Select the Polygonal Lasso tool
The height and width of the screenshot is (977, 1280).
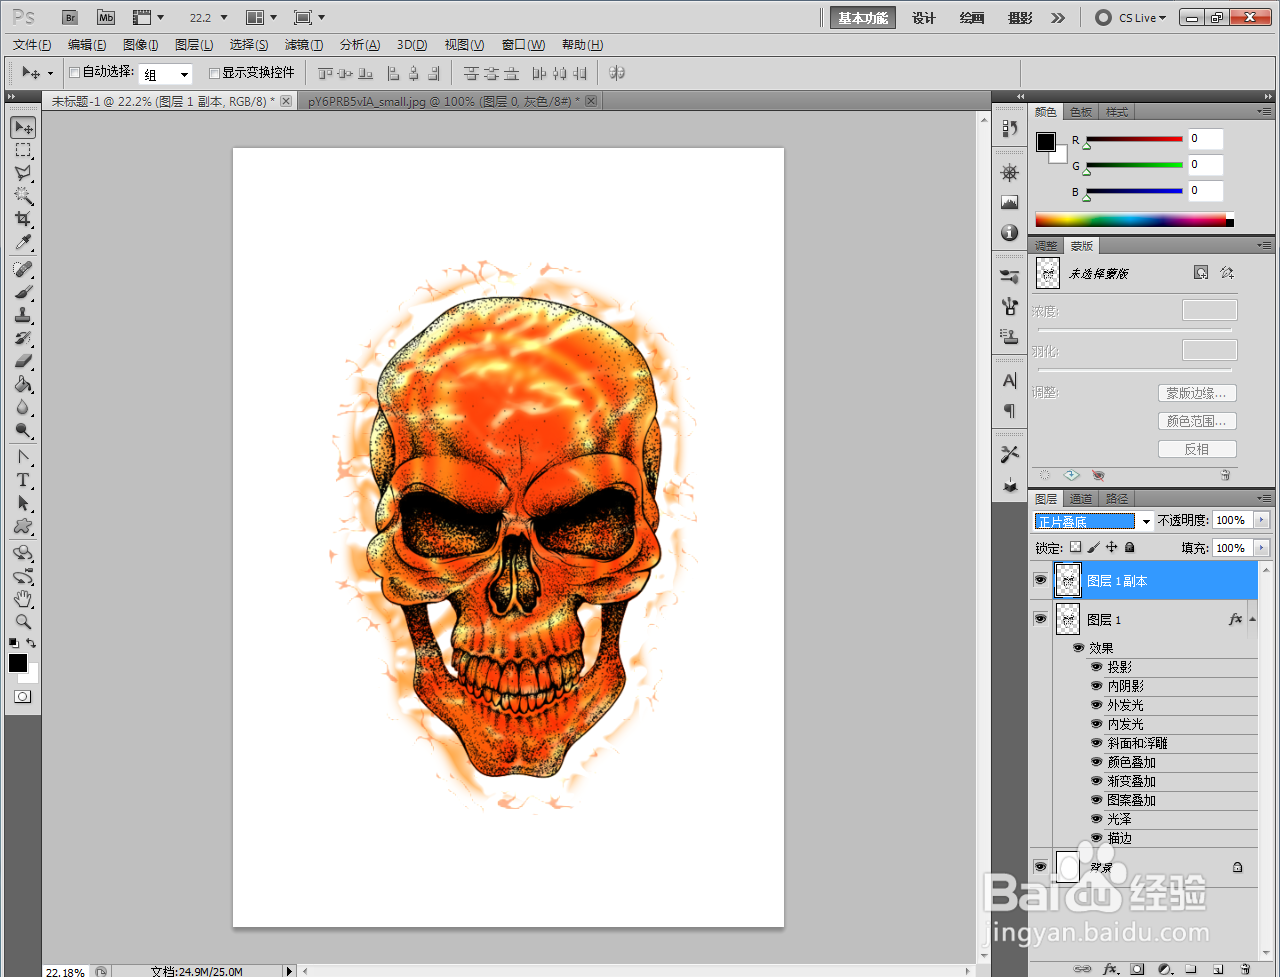click(23, 174)
